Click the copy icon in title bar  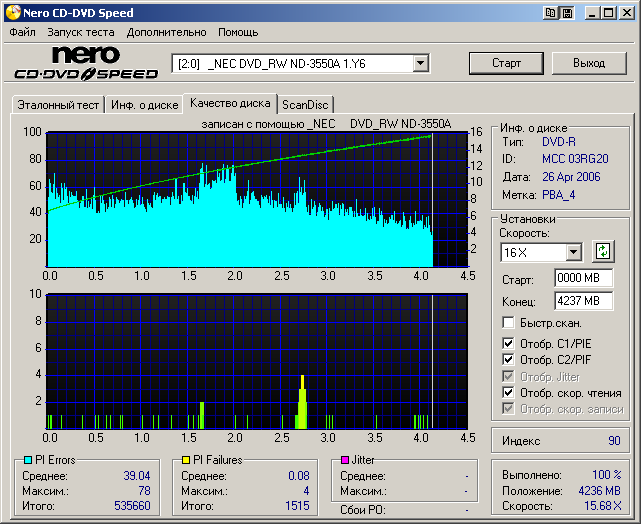[552, 13]
